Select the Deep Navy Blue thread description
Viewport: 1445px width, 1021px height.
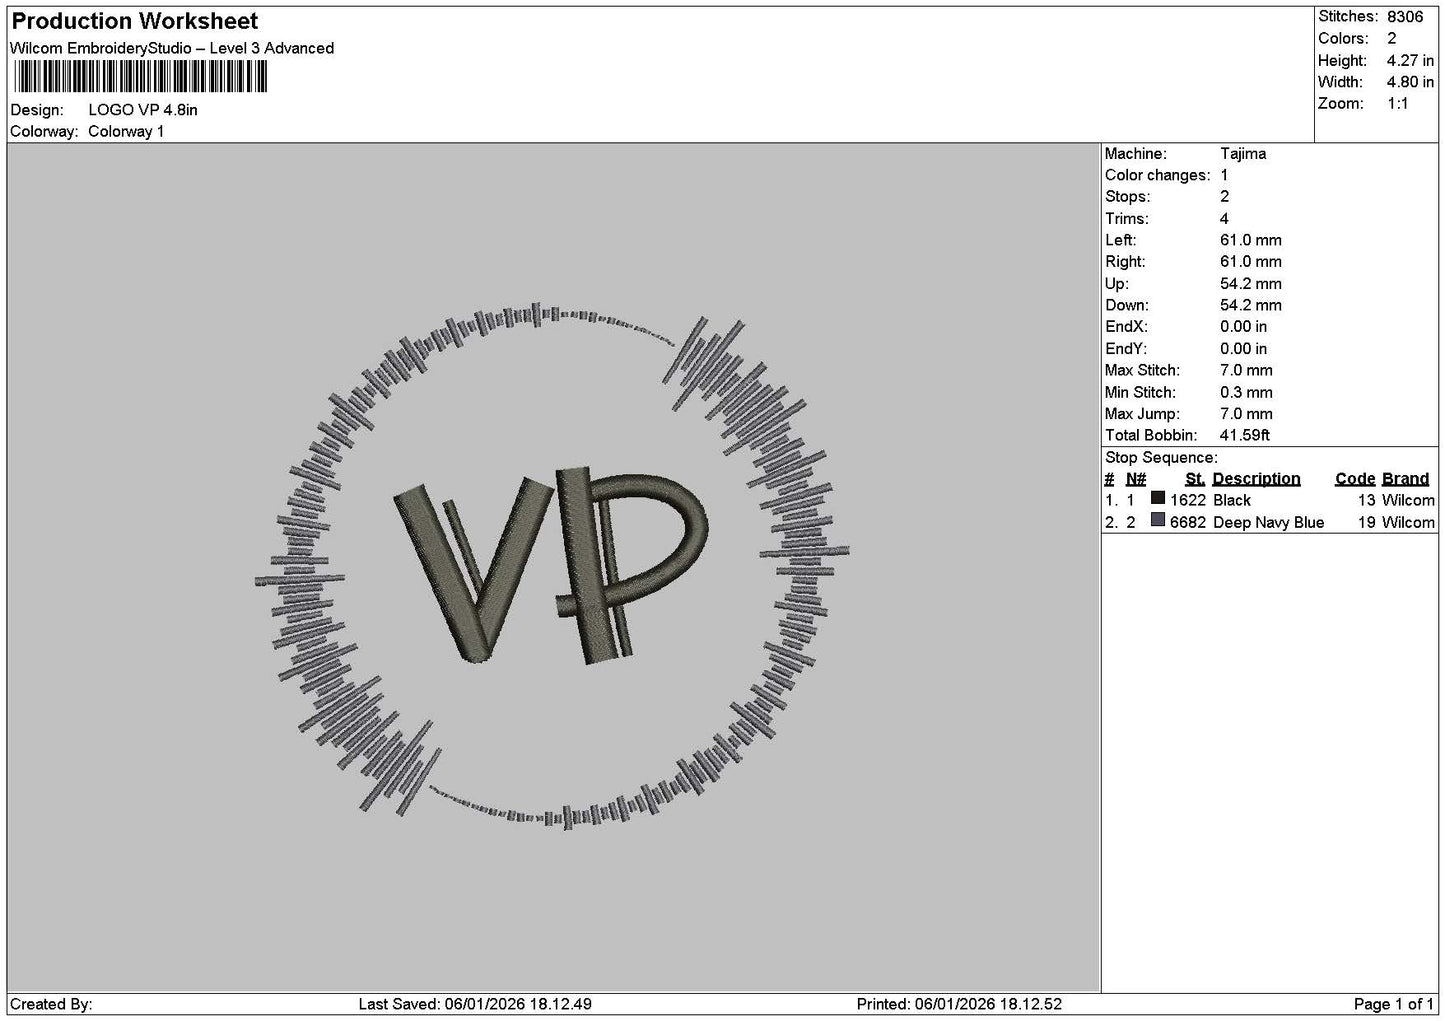(x=1268, y=523)
